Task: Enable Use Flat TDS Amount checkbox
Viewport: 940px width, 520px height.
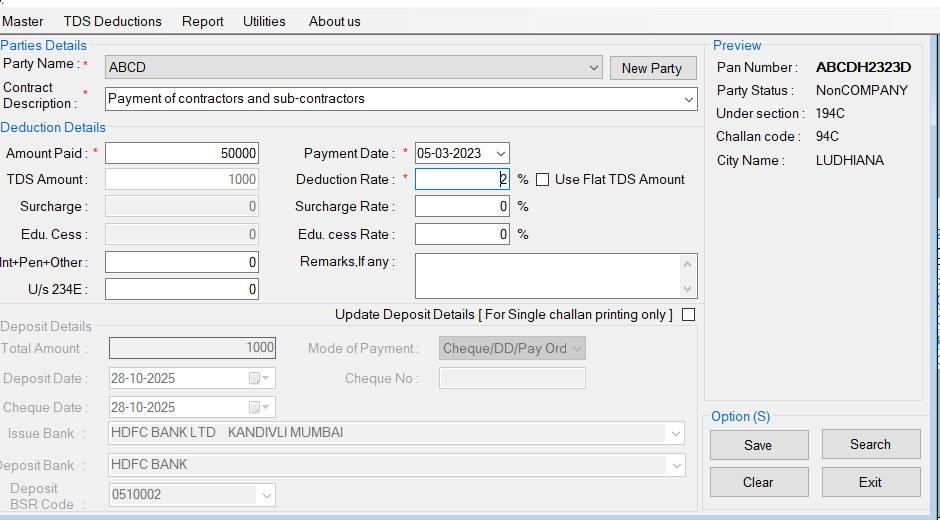Action: [543, 180]
